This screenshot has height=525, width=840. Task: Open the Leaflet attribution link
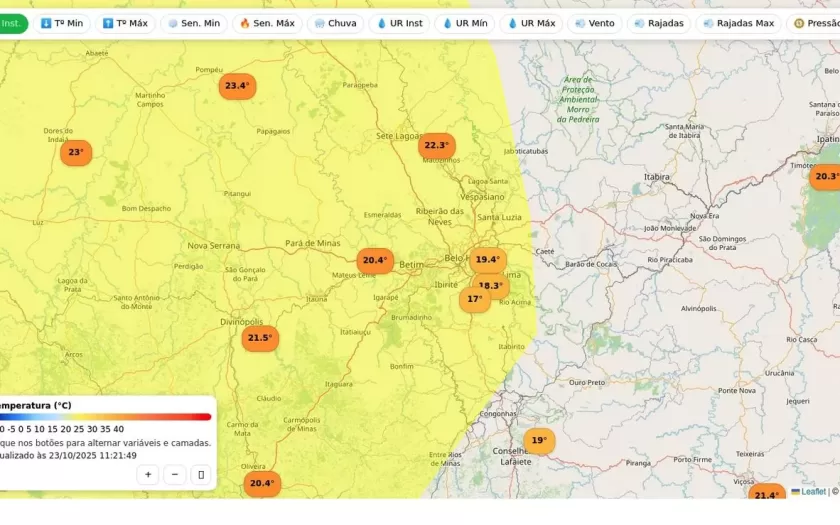pos(812,491)
